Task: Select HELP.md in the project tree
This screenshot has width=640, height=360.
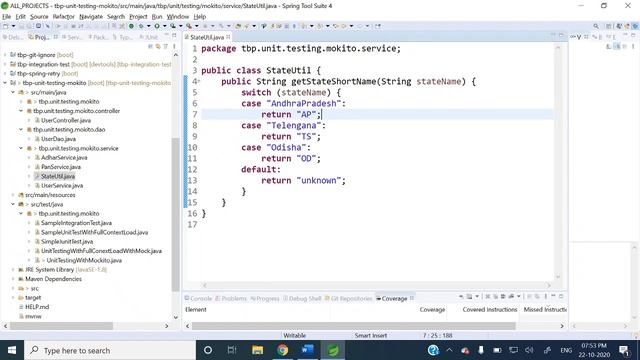Action: pos(37,307)
